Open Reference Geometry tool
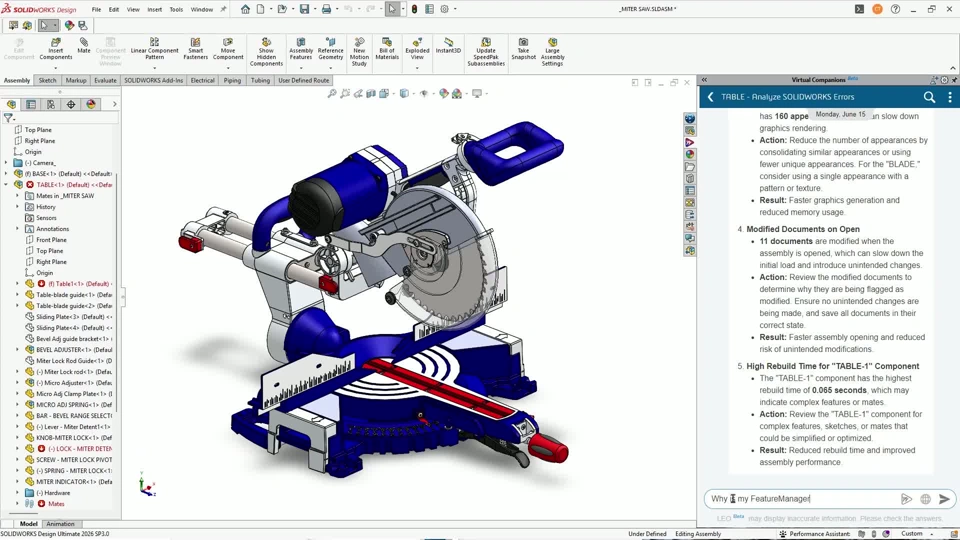Screen dimensions: 960x540 [331, 48]
